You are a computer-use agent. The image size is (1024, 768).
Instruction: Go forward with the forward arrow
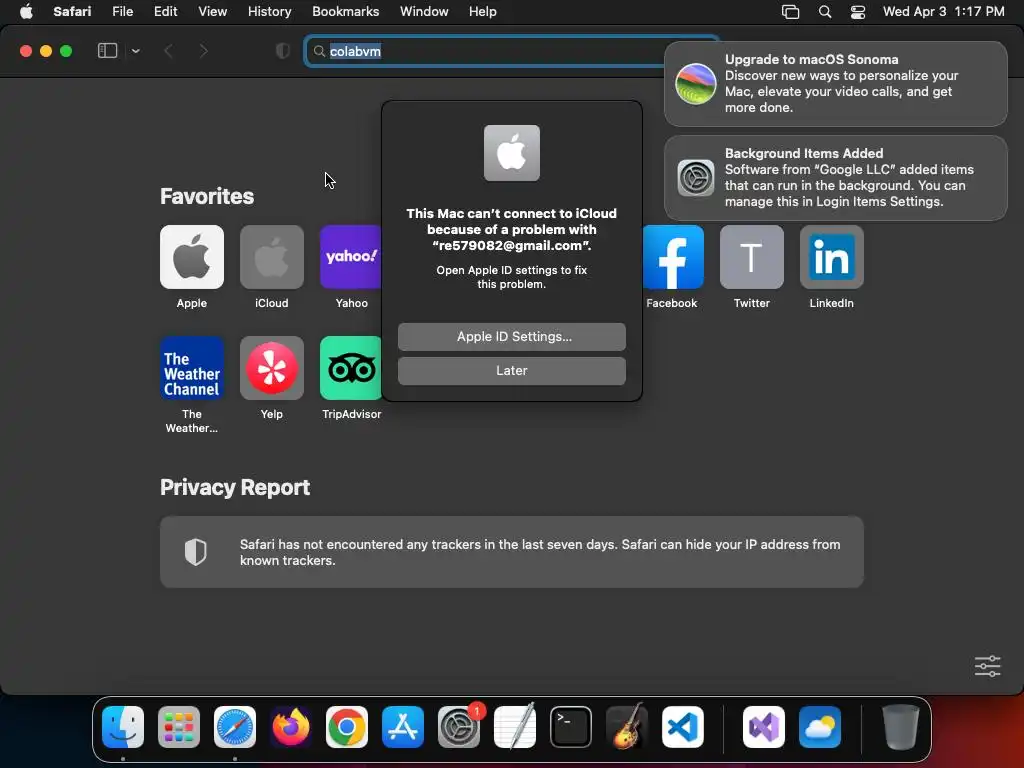tap(203, 51)
